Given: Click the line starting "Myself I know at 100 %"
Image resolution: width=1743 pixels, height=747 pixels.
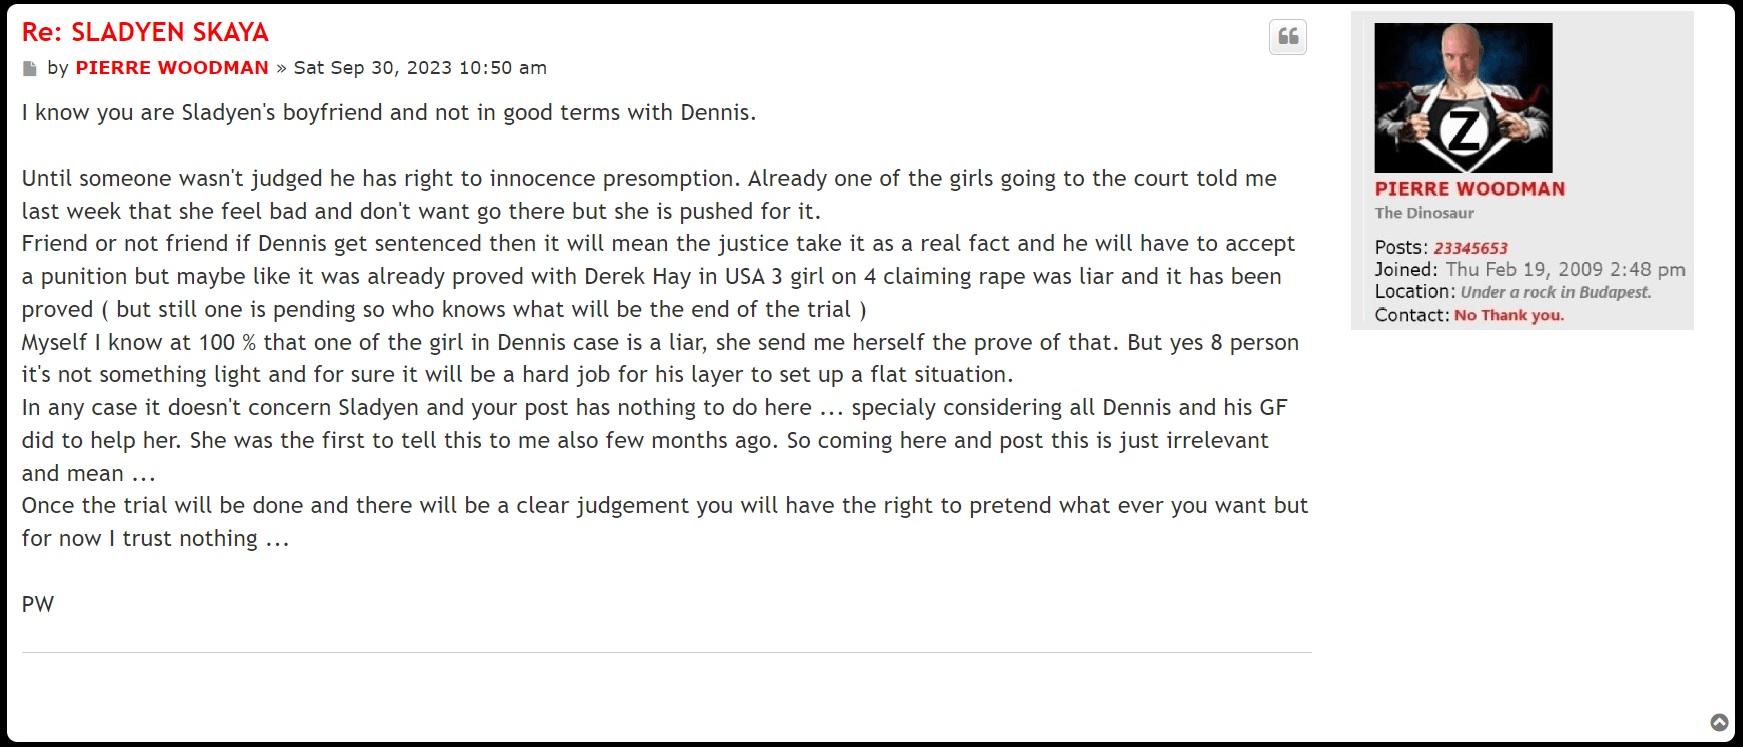Looking at the screenshot, I should click(x=660, y=342).
